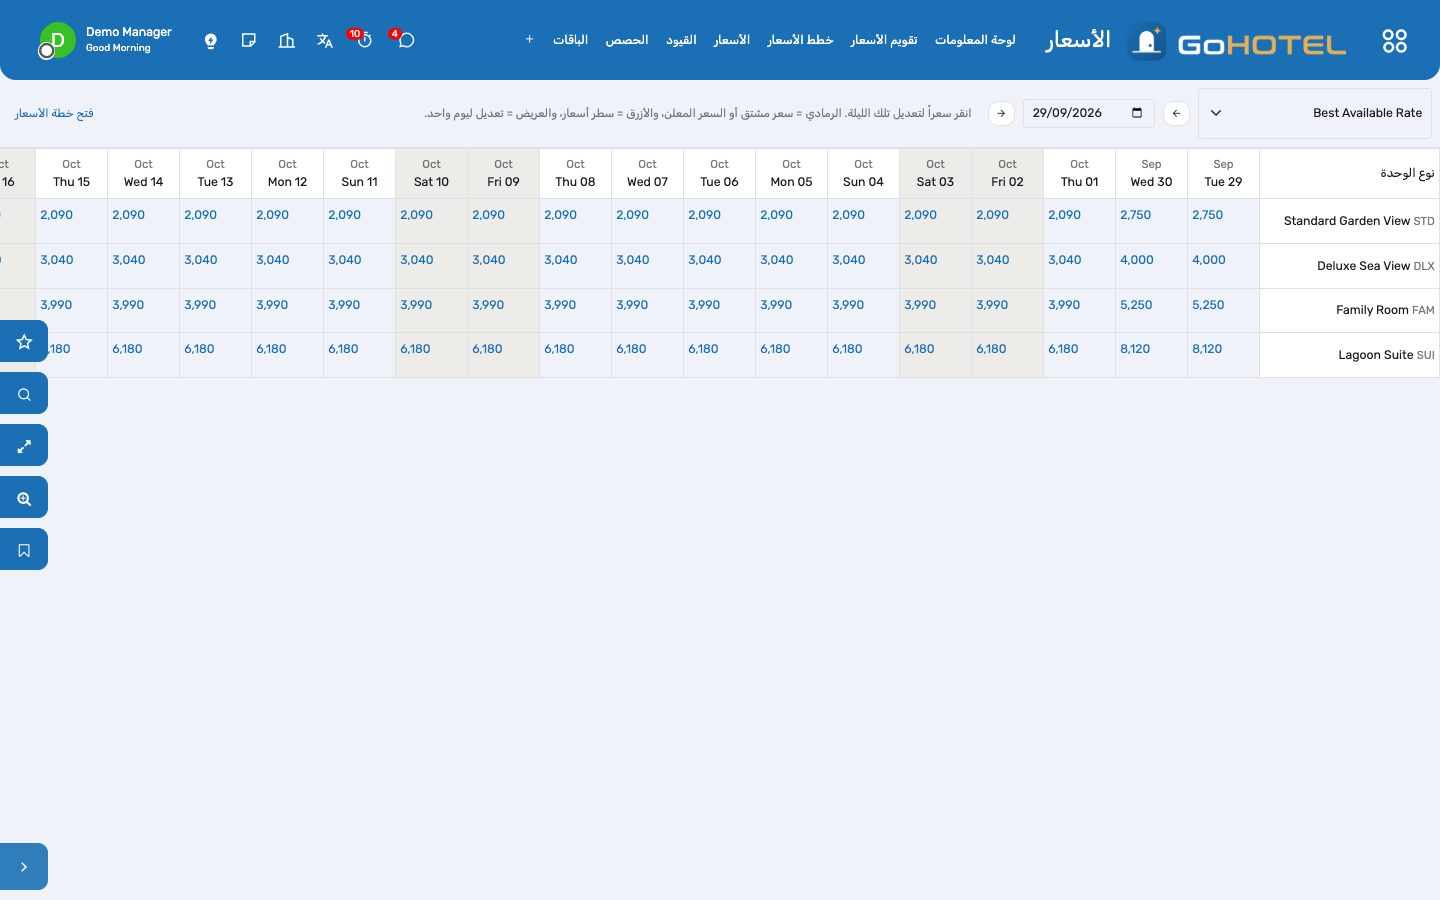Click Deluxe Sea View rate for Mon 05
Viewport: 1440px width, 900px height.
click(777, 260)
